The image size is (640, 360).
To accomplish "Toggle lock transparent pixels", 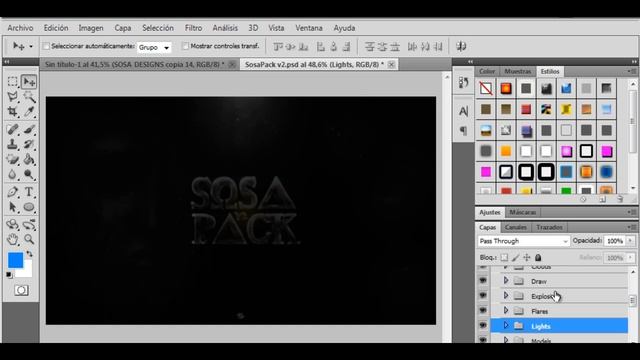I will click(x=504, y=258).
